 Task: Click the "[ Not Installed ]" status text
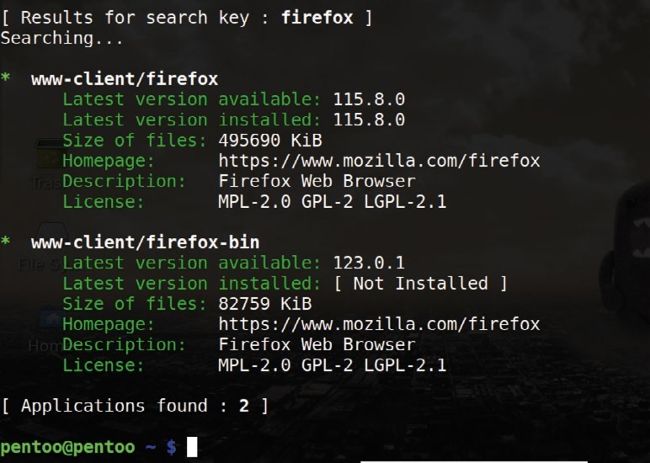click(420, 283)
